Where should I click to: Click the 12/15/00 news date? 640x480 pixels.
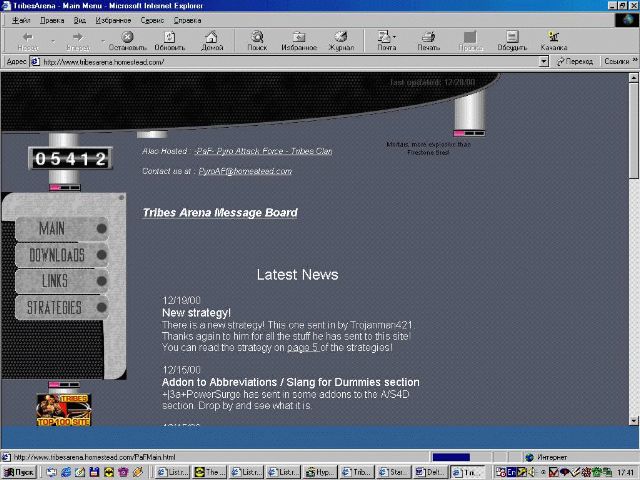181,370
